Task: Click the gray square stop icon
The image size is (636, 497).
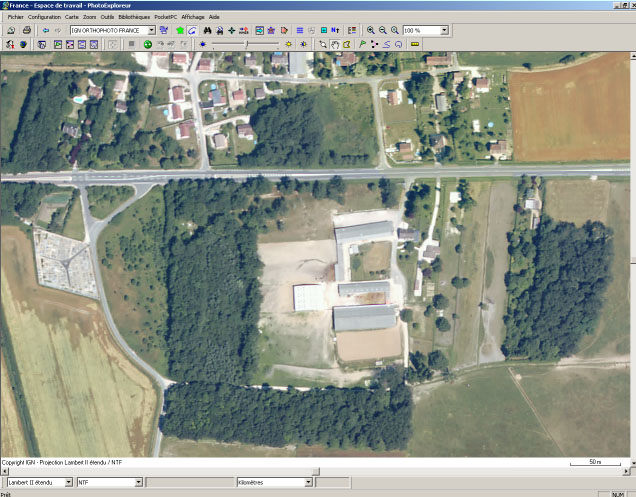Action: (x=131, y=44)
